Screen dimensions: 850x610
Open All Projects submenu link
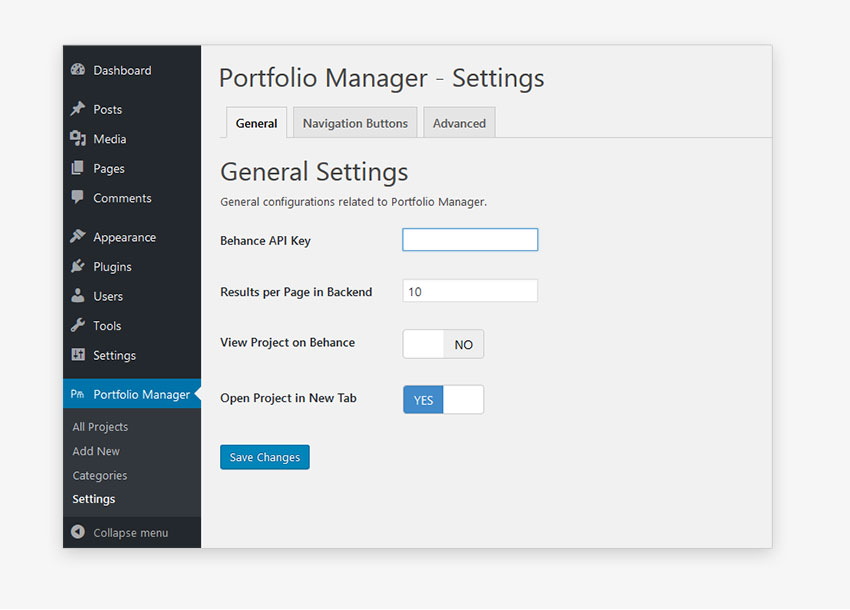click(x=100, y=427)
